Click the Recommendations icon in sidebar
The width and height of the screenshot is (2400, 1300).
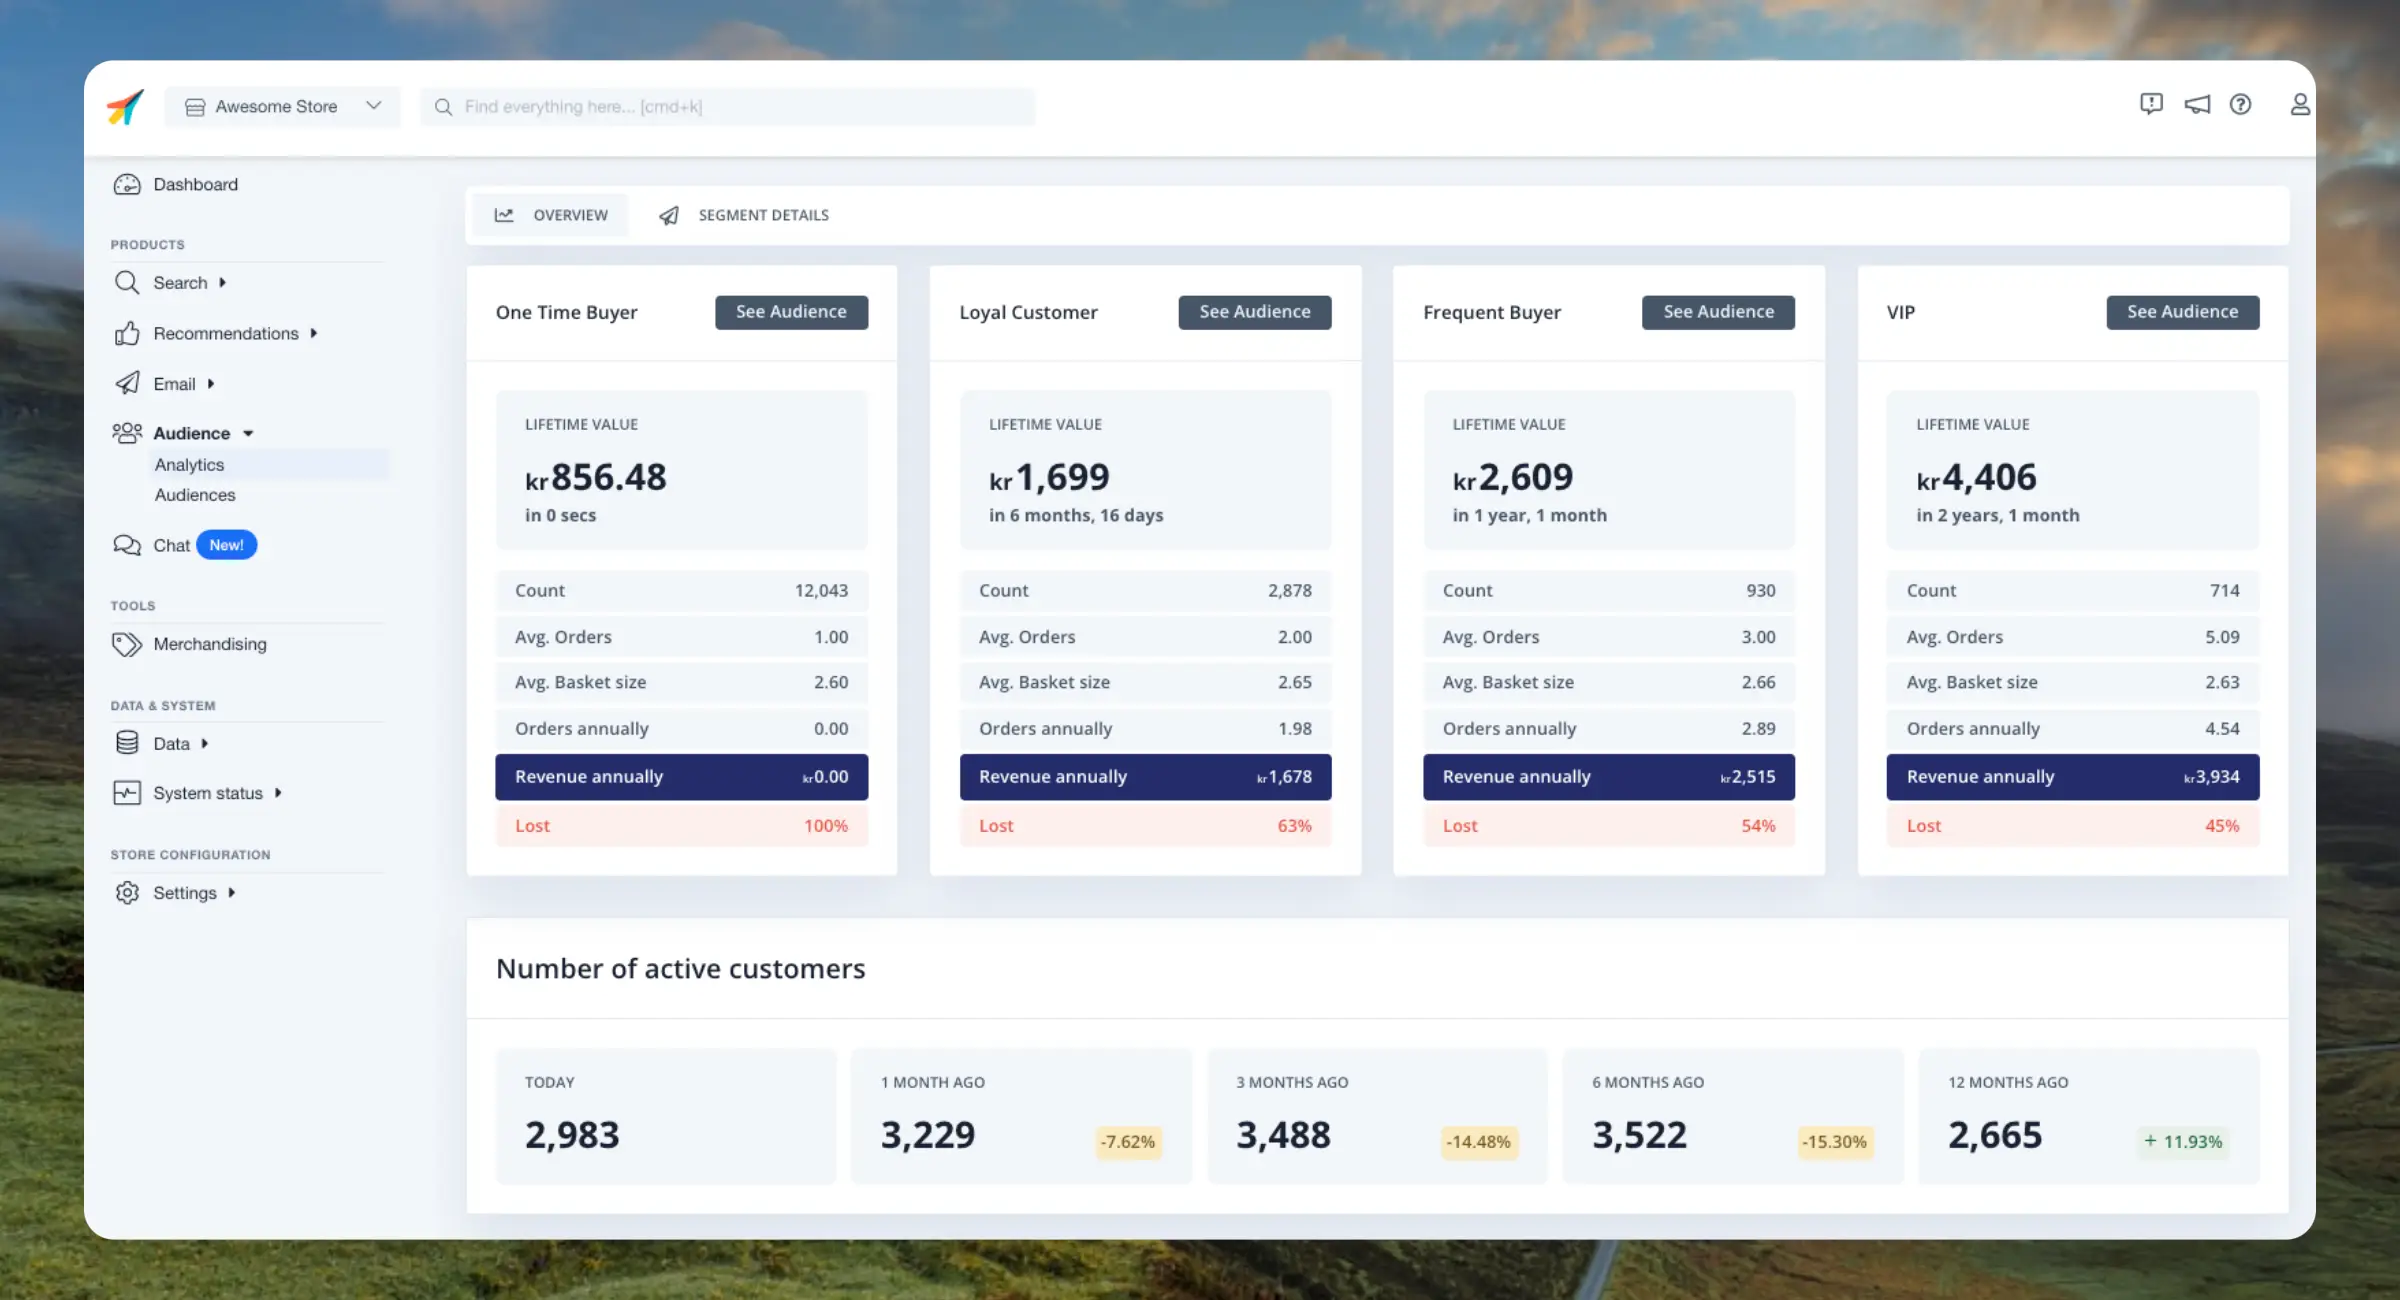(x=126, y=333)
